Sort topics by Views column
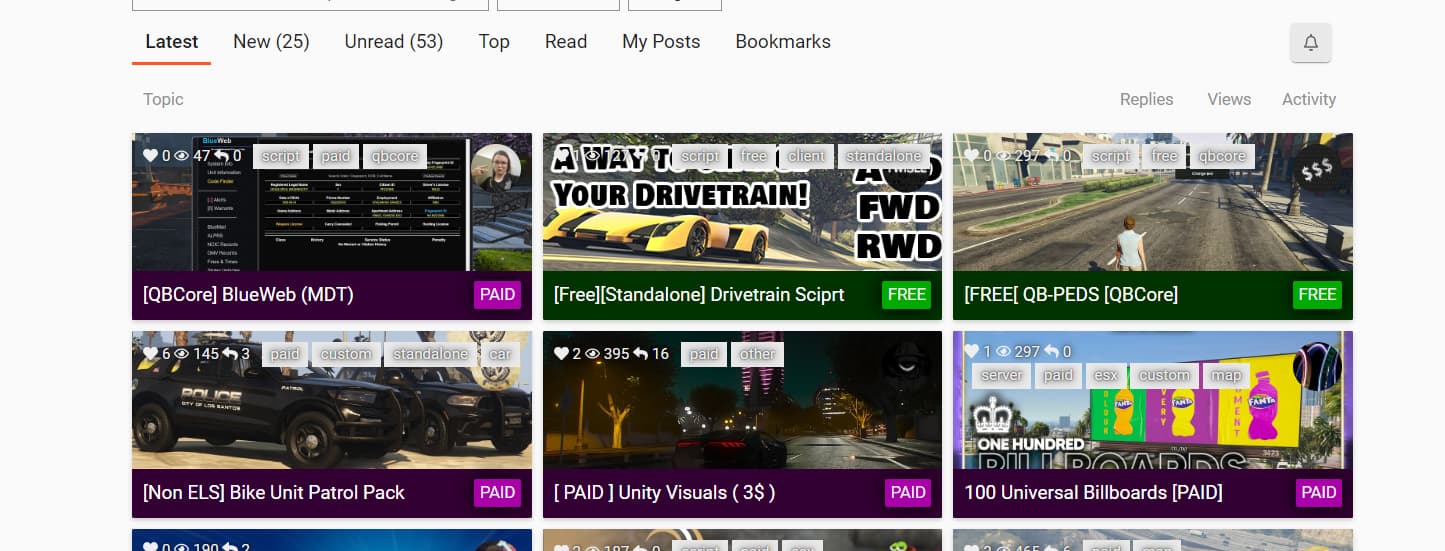Image resolution: width=1445 pixels, height=551 pixels. (x=1229, y=99)
